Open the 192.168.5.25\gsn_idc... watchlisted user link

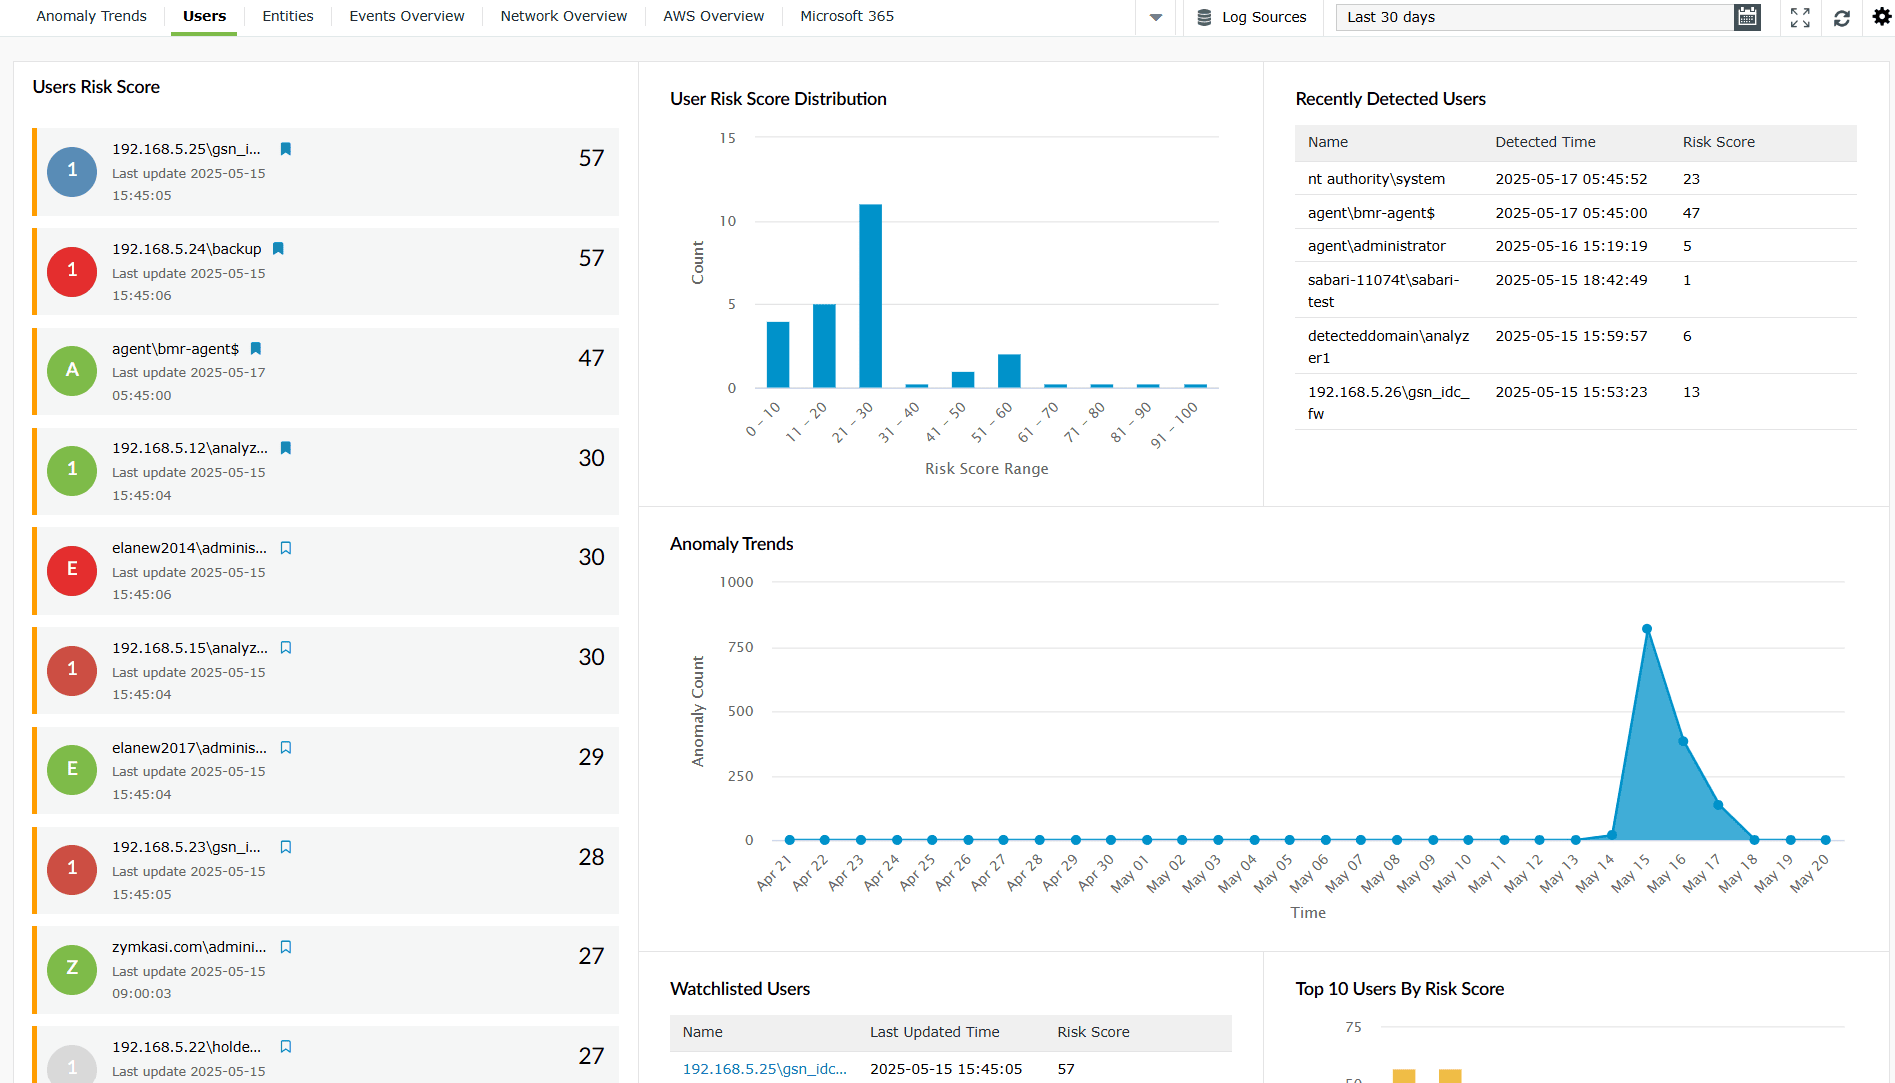tap(765, 1069)
